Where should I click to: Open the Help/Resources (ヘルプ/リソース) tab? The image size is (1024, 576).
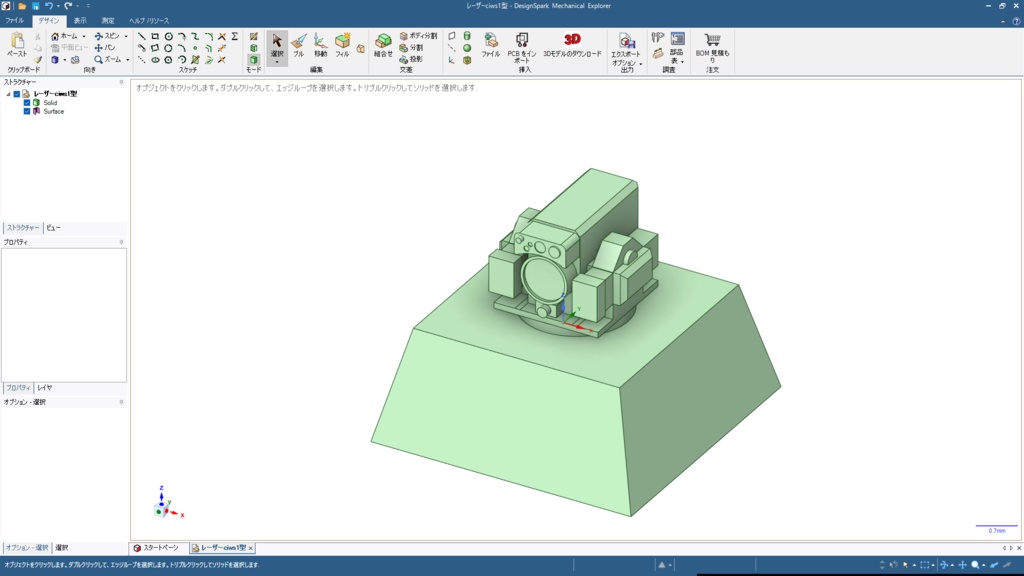tap(149, 21)
